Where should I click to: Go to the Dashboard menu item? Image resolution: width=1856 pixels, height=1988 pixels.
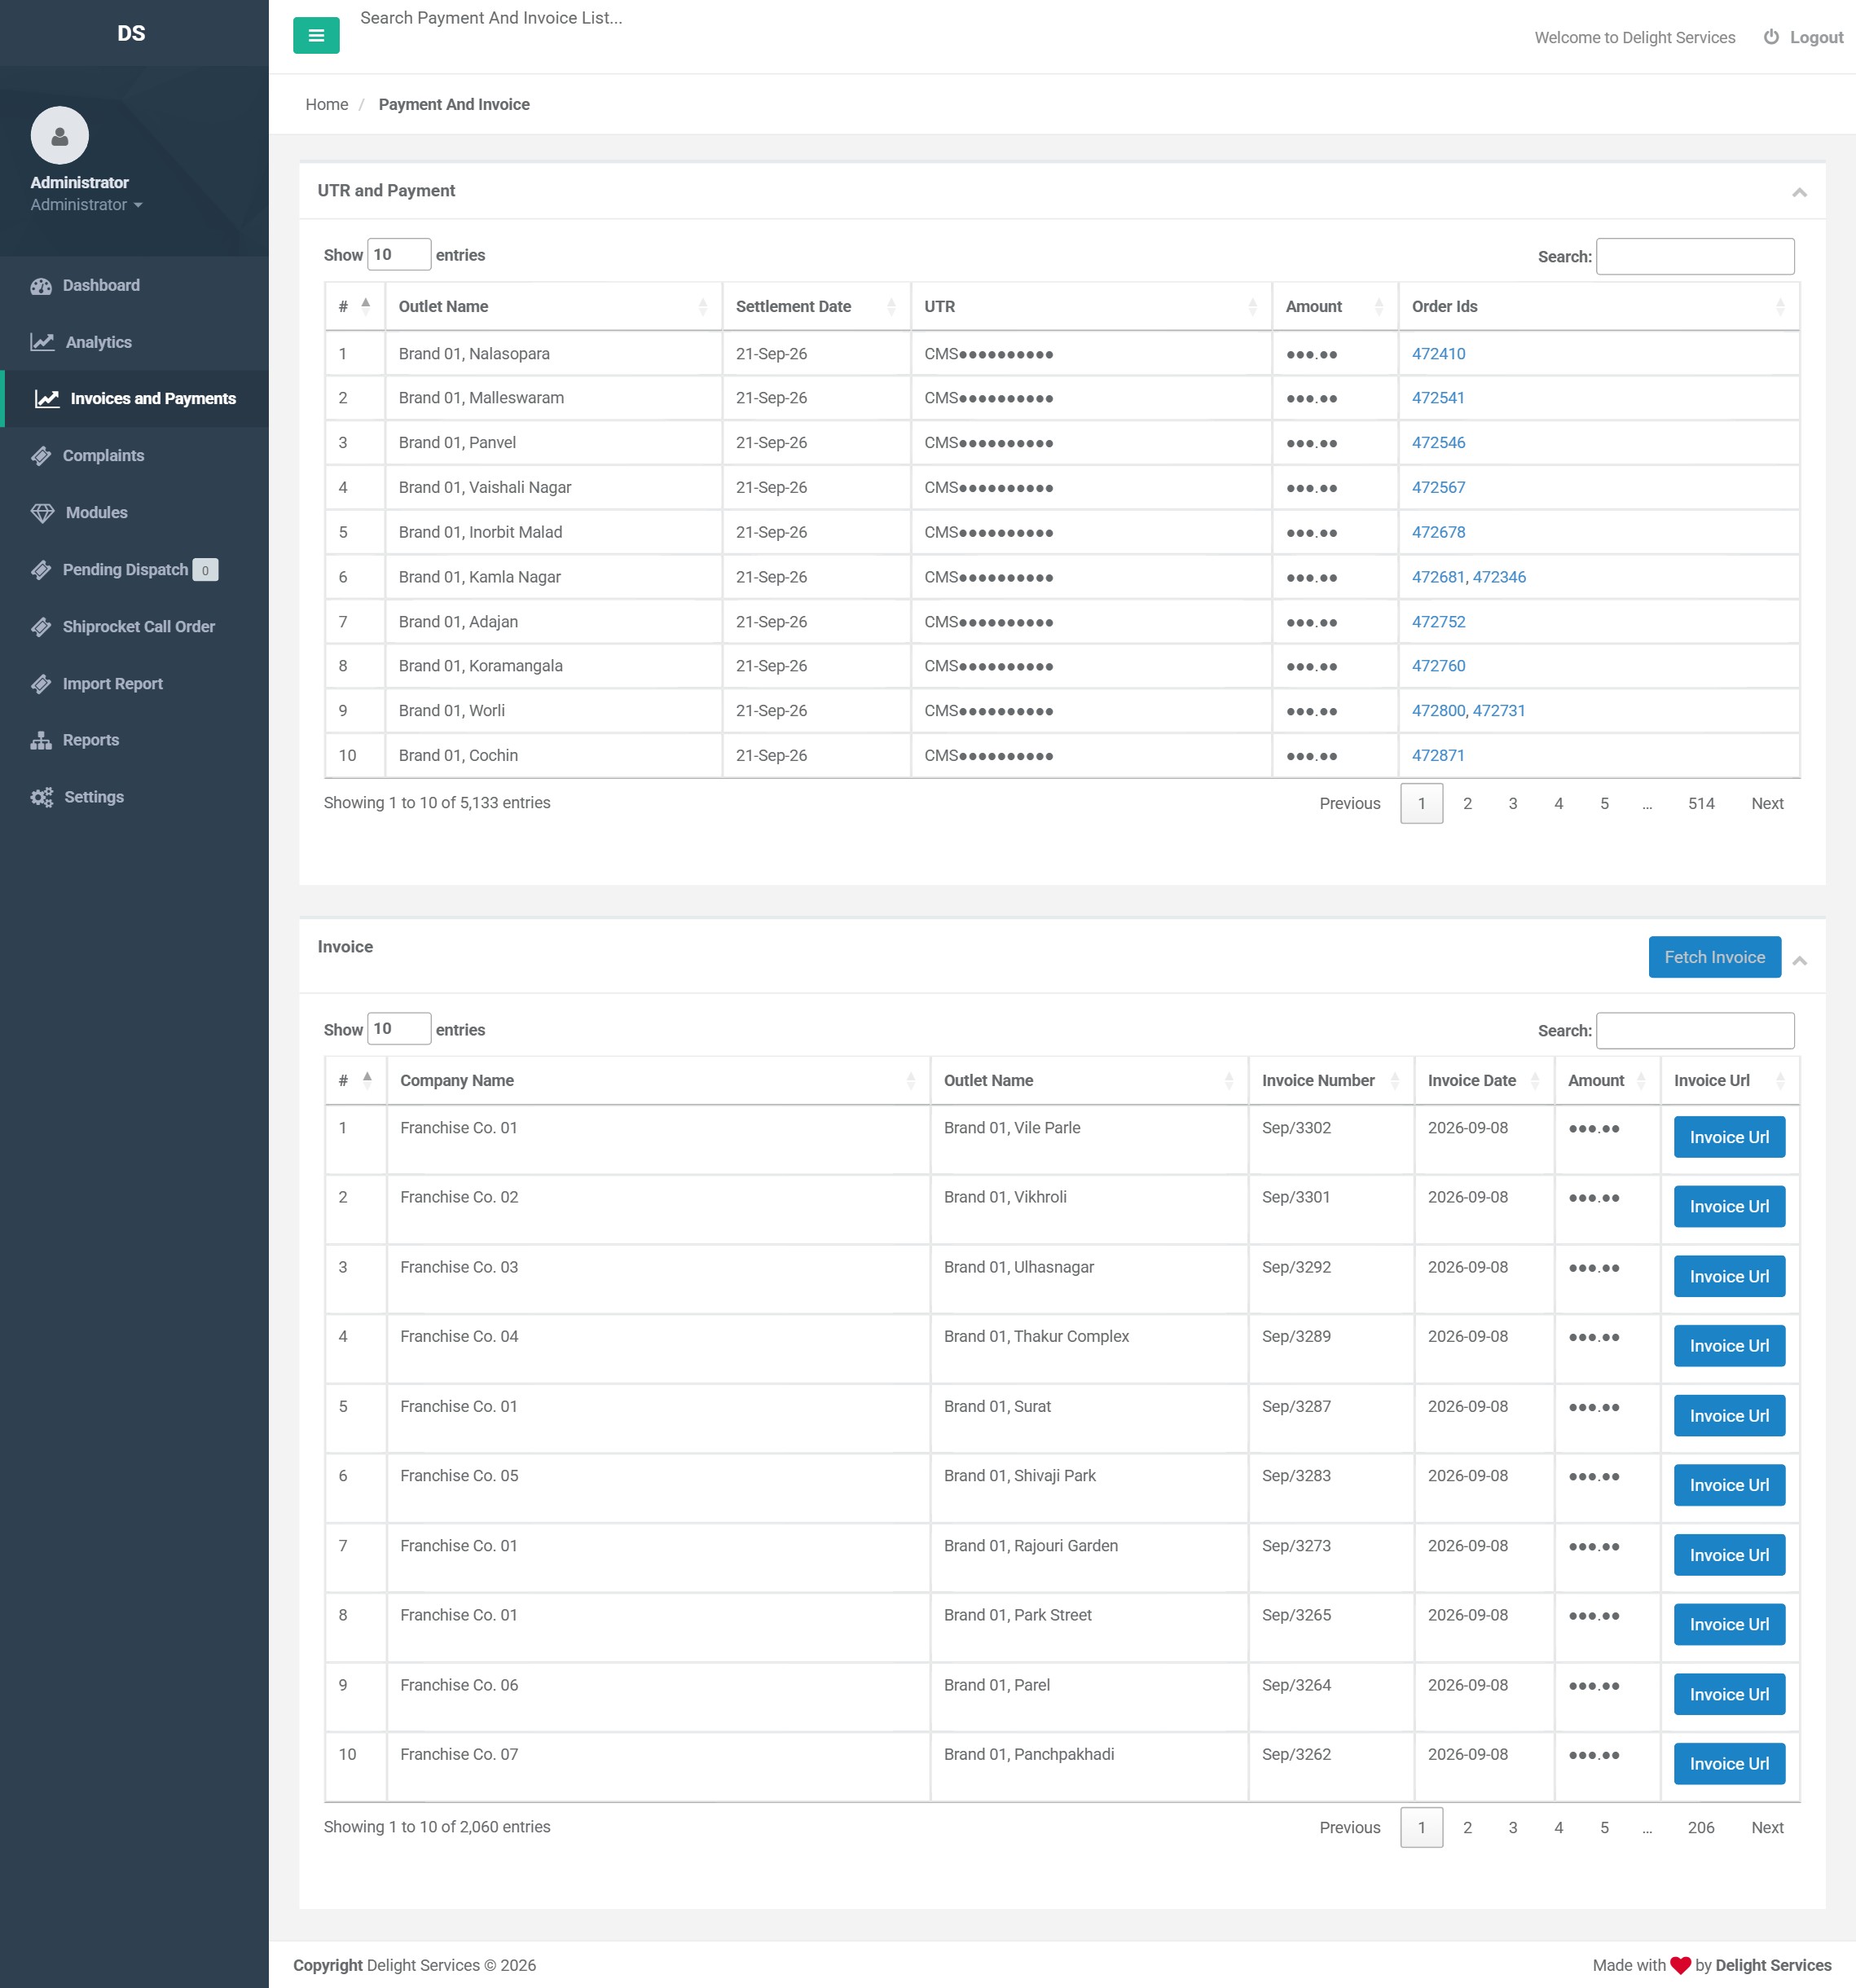(134, 286)
